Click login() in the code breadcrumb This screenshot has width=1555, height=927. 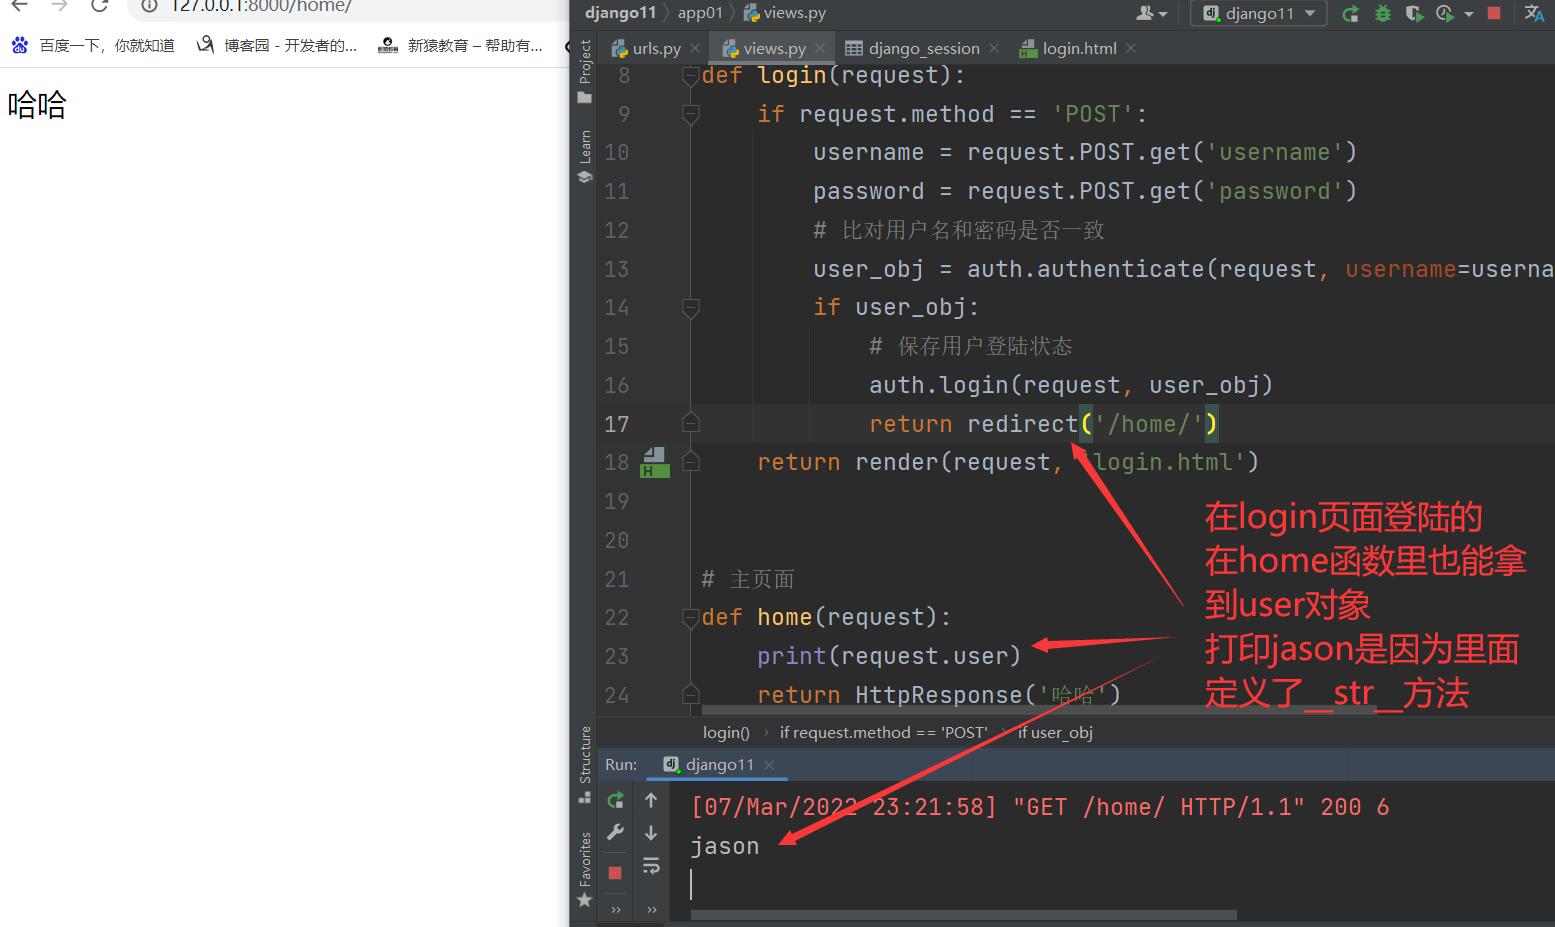click(x=726, y=732)
